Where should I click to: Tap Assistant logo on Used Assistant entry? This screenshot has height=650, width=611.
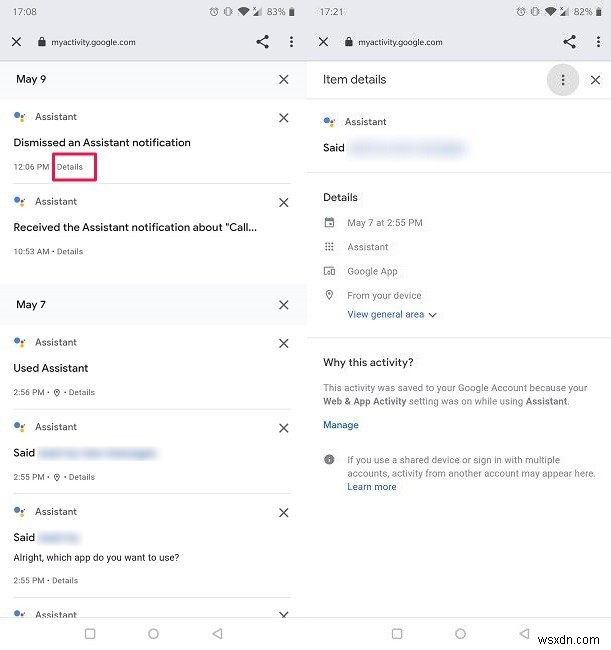click(19, 342)
